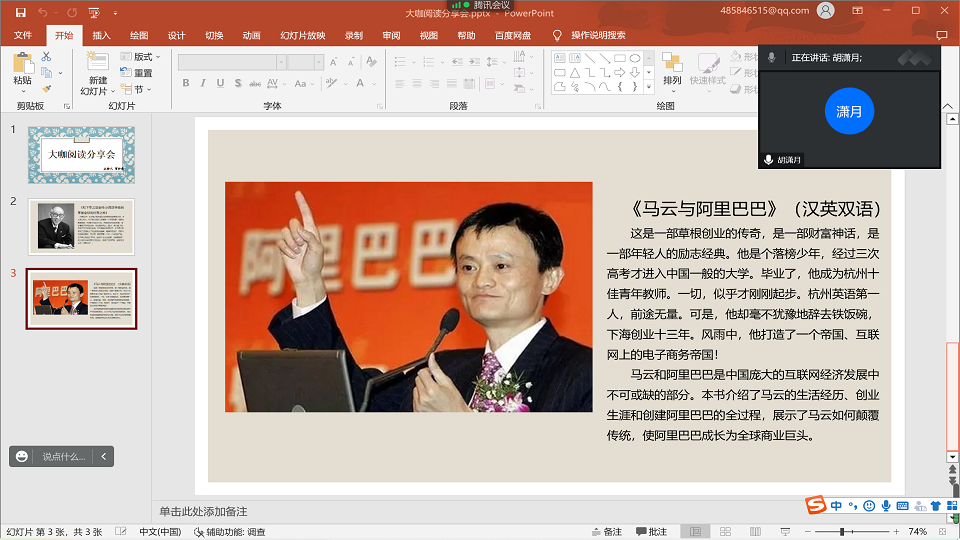This screenshot has height=540, width=960.
Task: Select the Format Painter brush icon
Action: point(47,89)
